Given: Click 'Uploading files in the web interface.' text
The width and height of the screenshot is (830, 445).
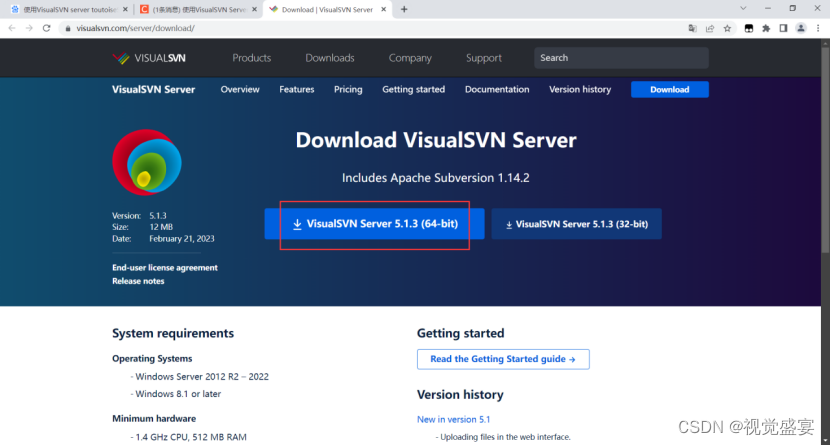Looking at the screenshot, I should (x=505, y=437).
